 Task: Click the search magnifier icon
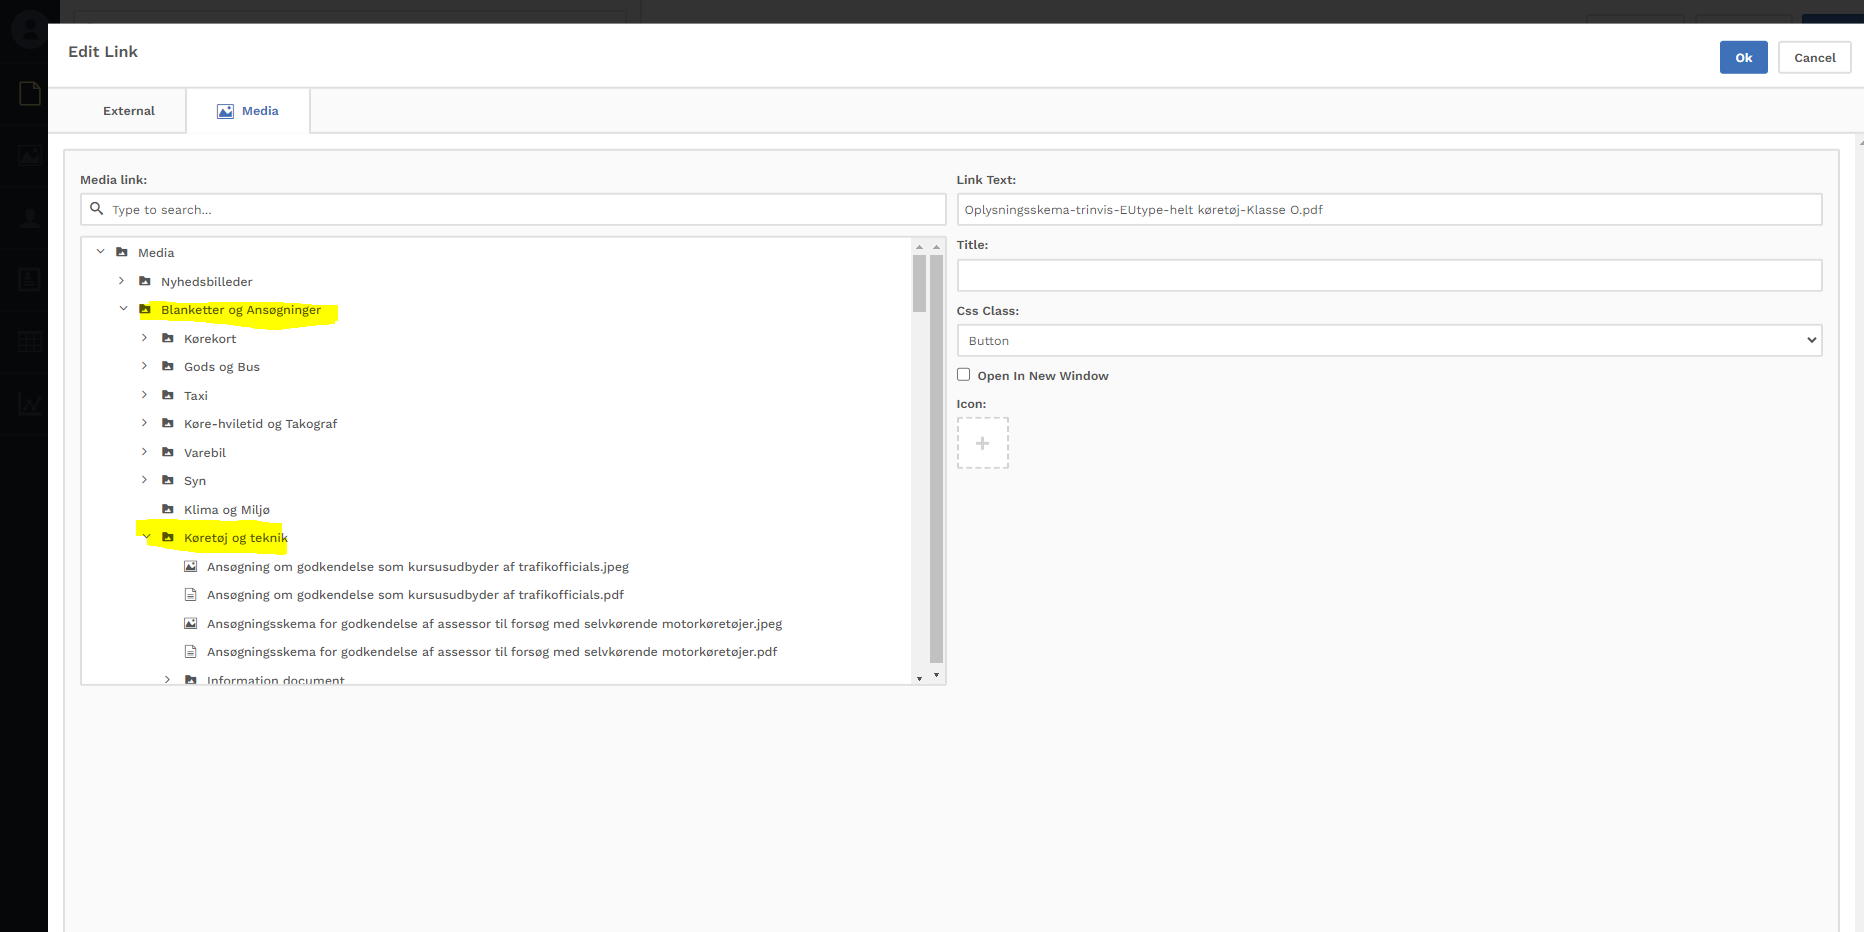(97, 209)
